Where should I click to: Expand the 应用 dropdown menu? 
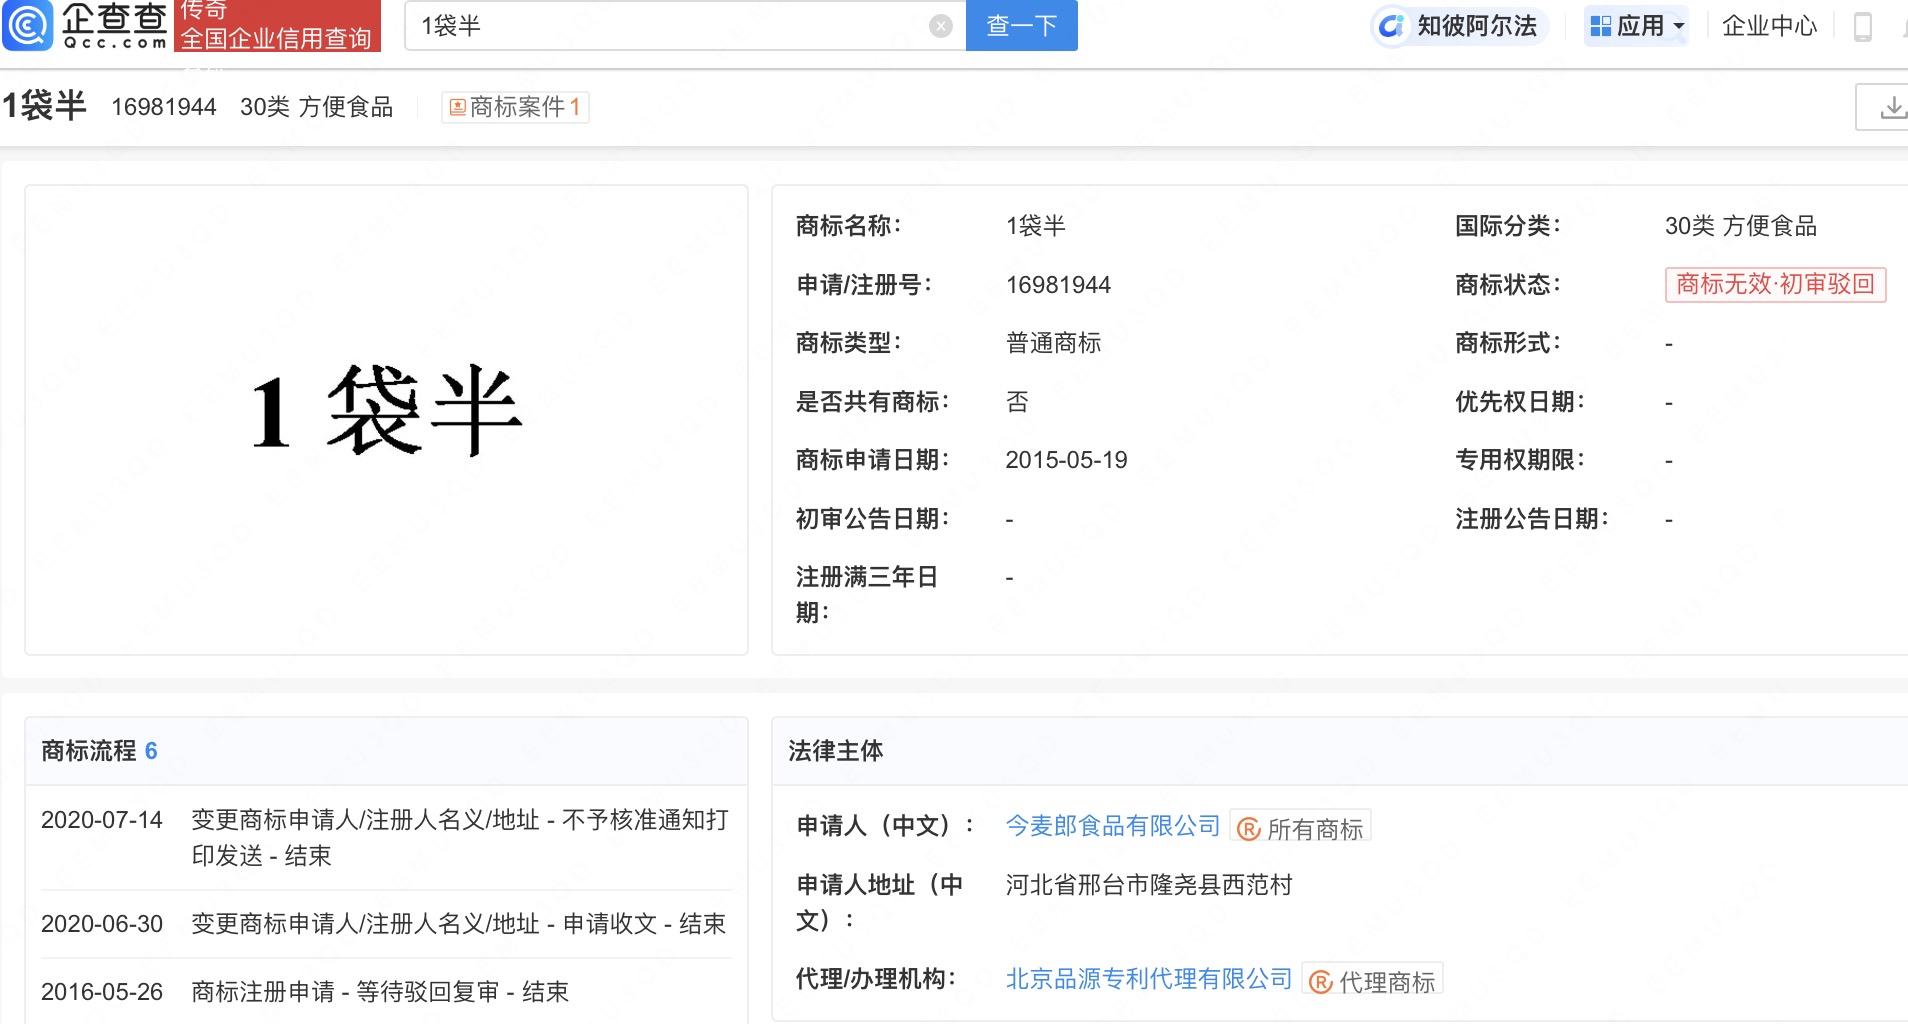click(x=1636, y=26)
